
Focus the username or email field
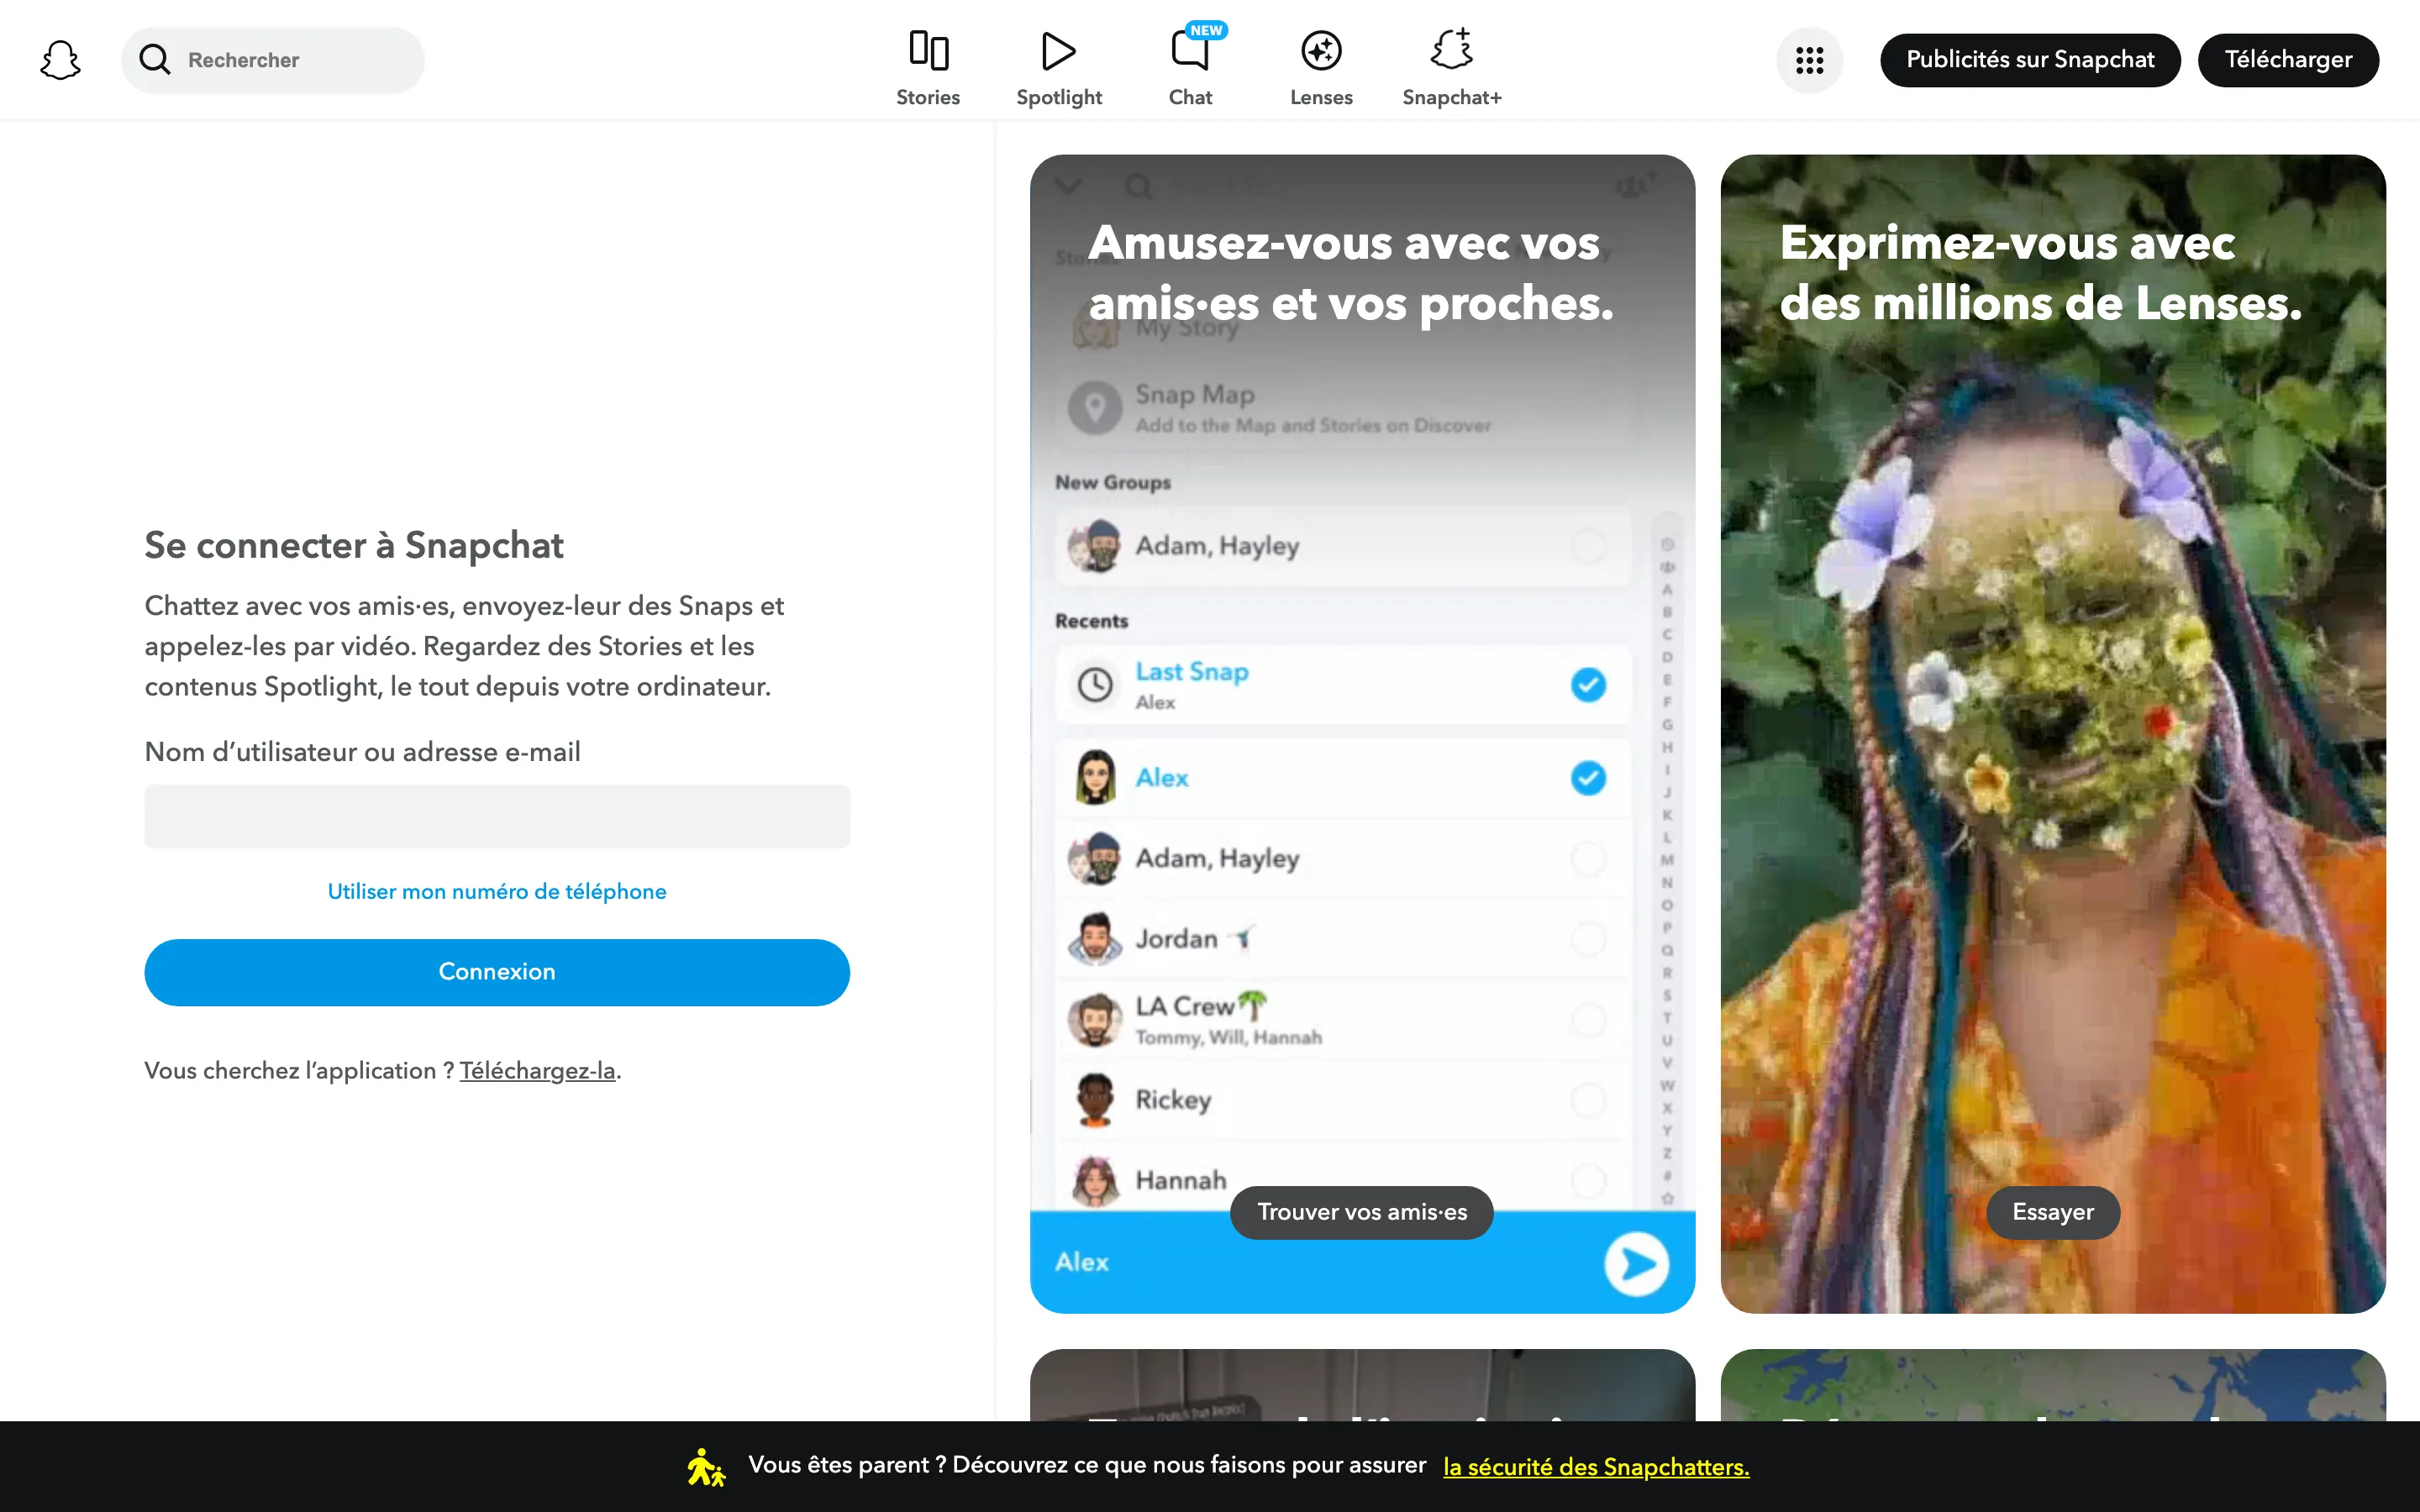497,816
